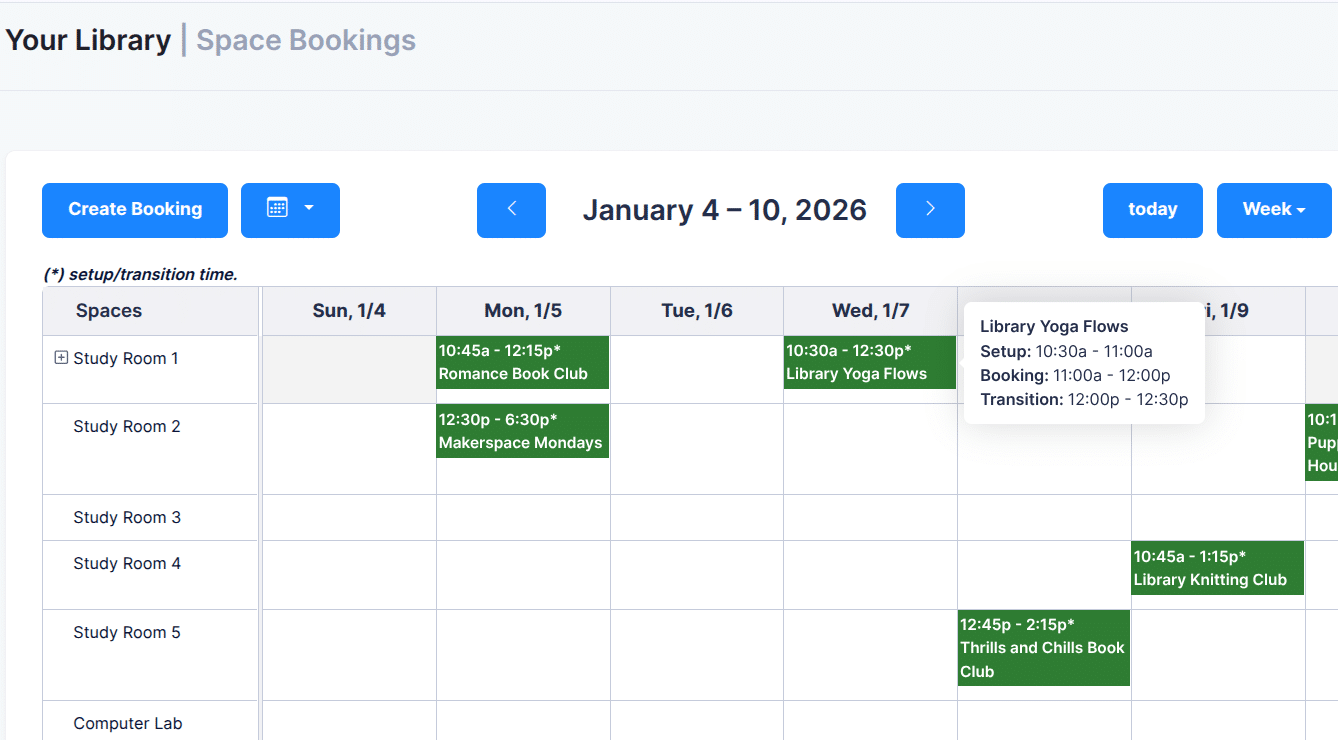Viewport: 1338px width, 740px height.
Task: Click the Your Library title link
Action: point(88,41)
